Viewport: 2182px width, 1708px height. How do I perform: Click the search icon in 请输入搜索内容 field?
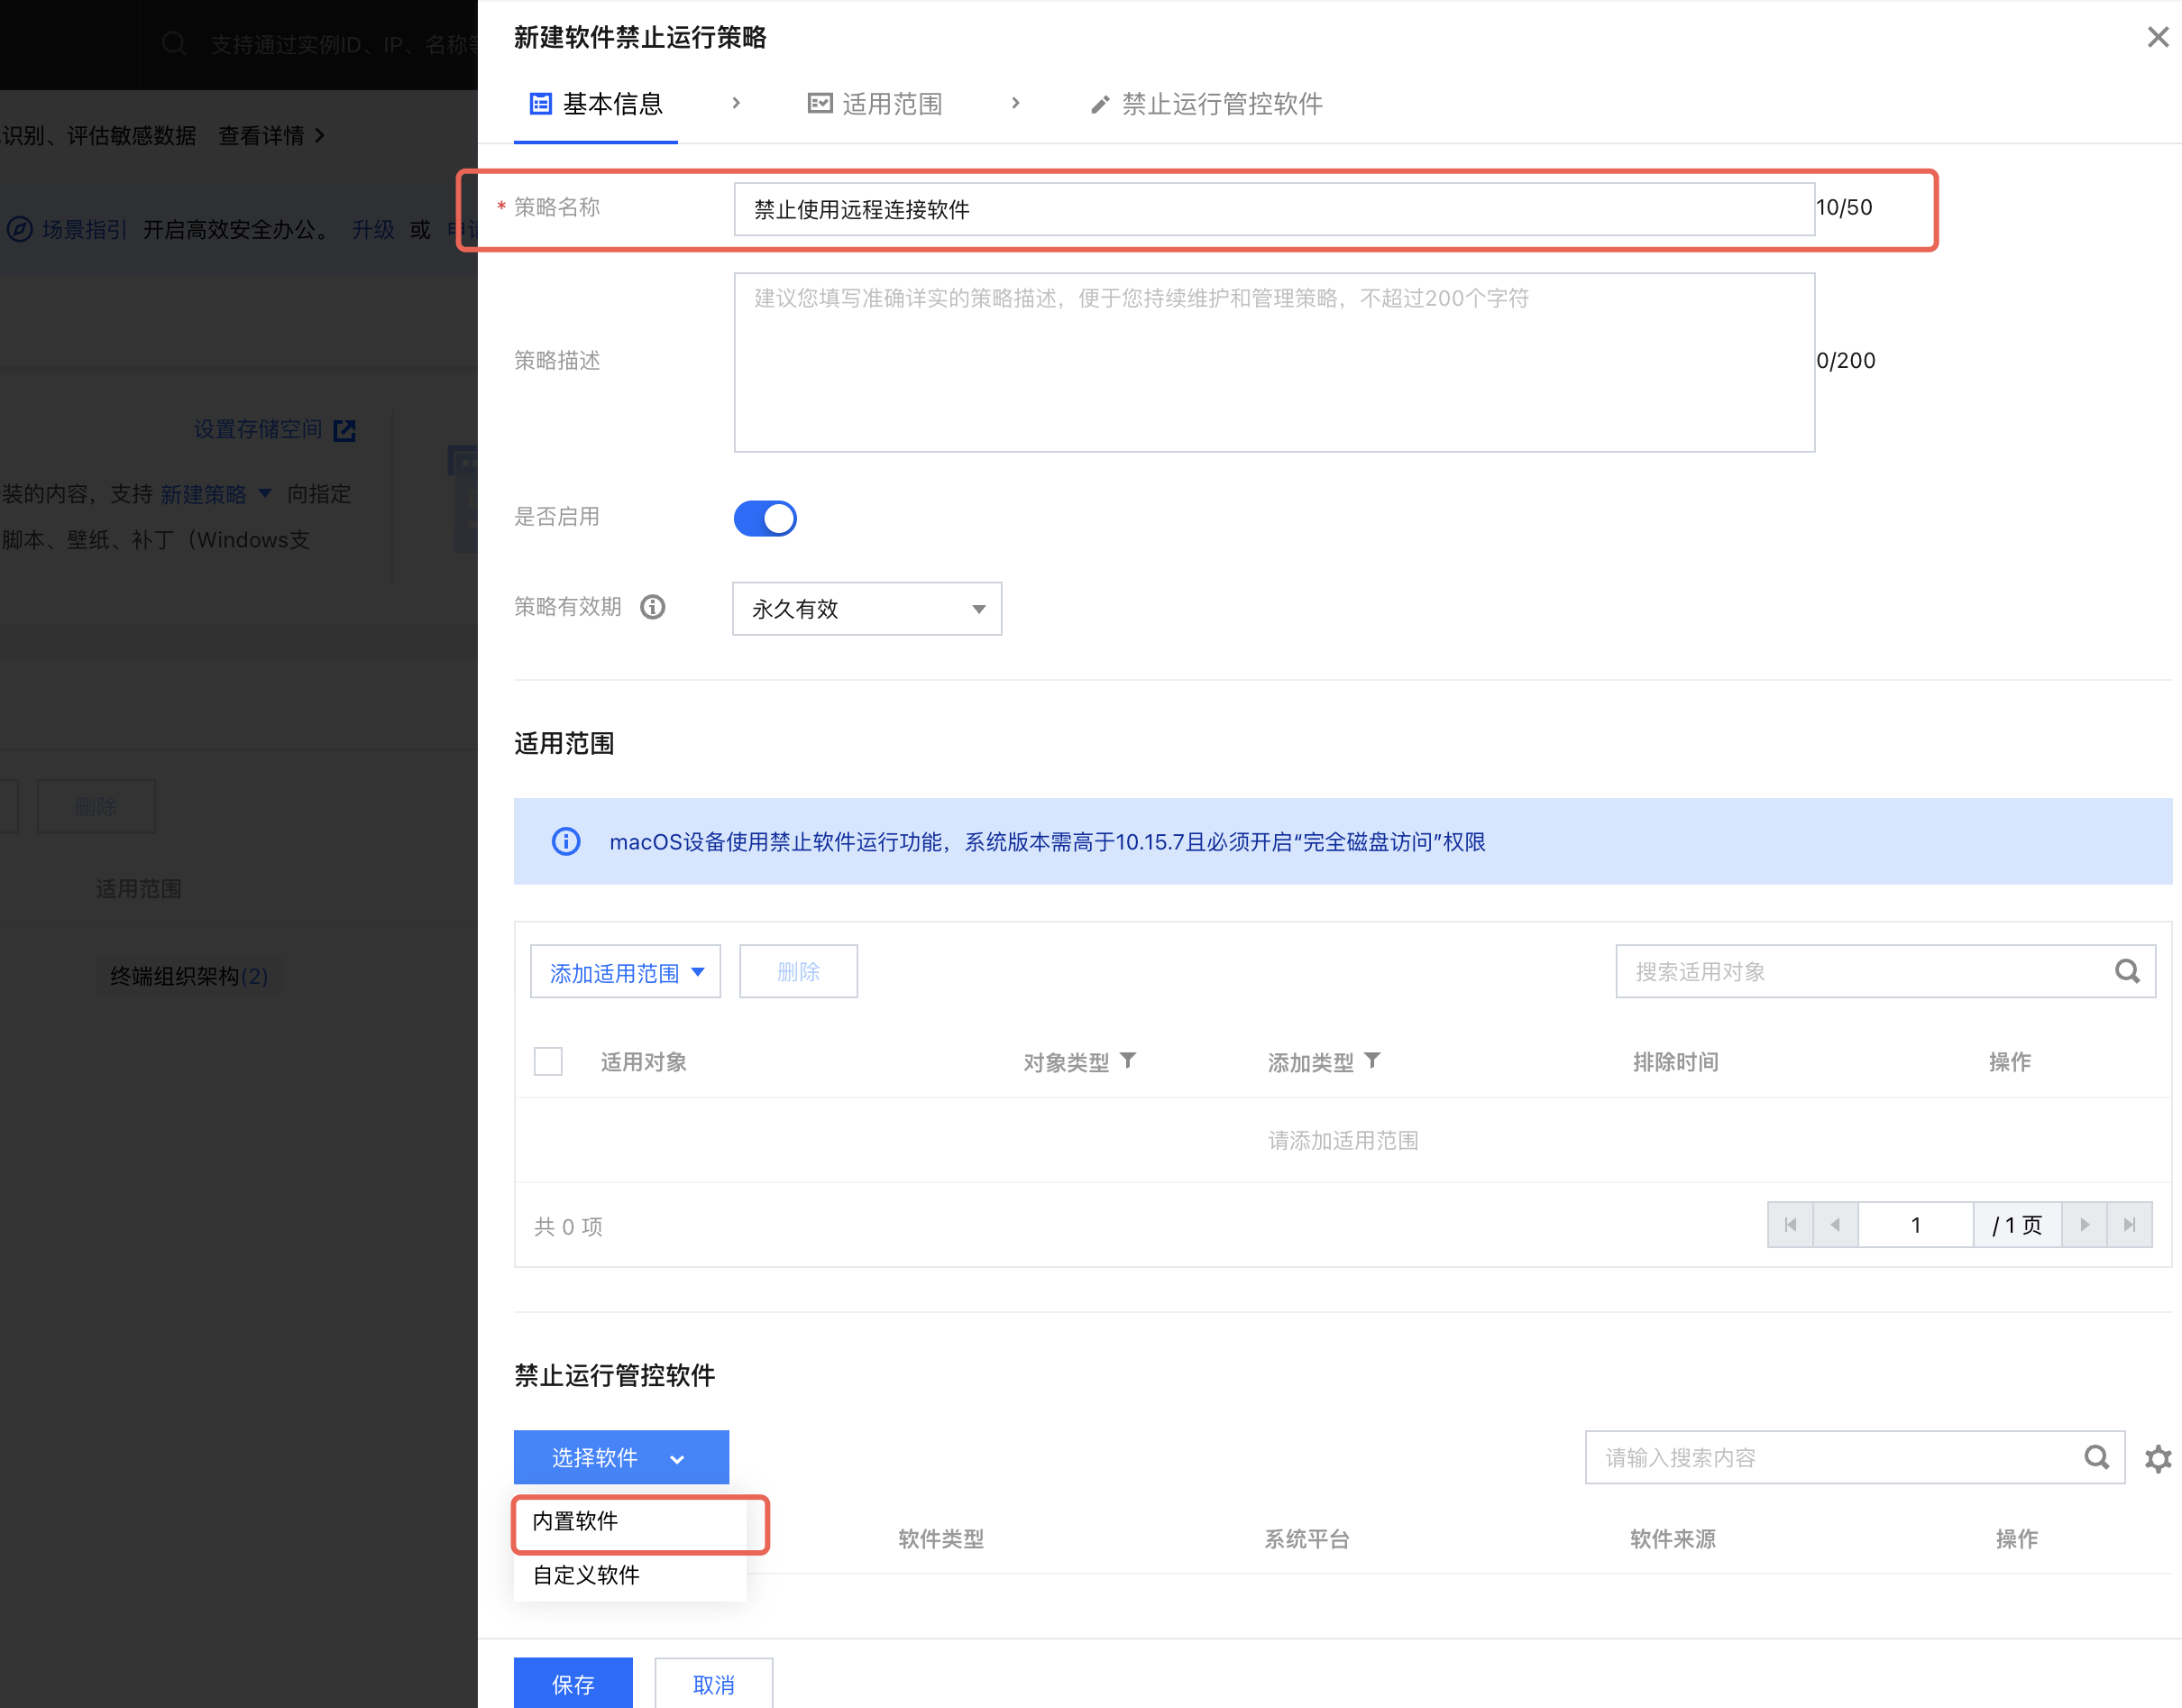click(2096, 1457)
